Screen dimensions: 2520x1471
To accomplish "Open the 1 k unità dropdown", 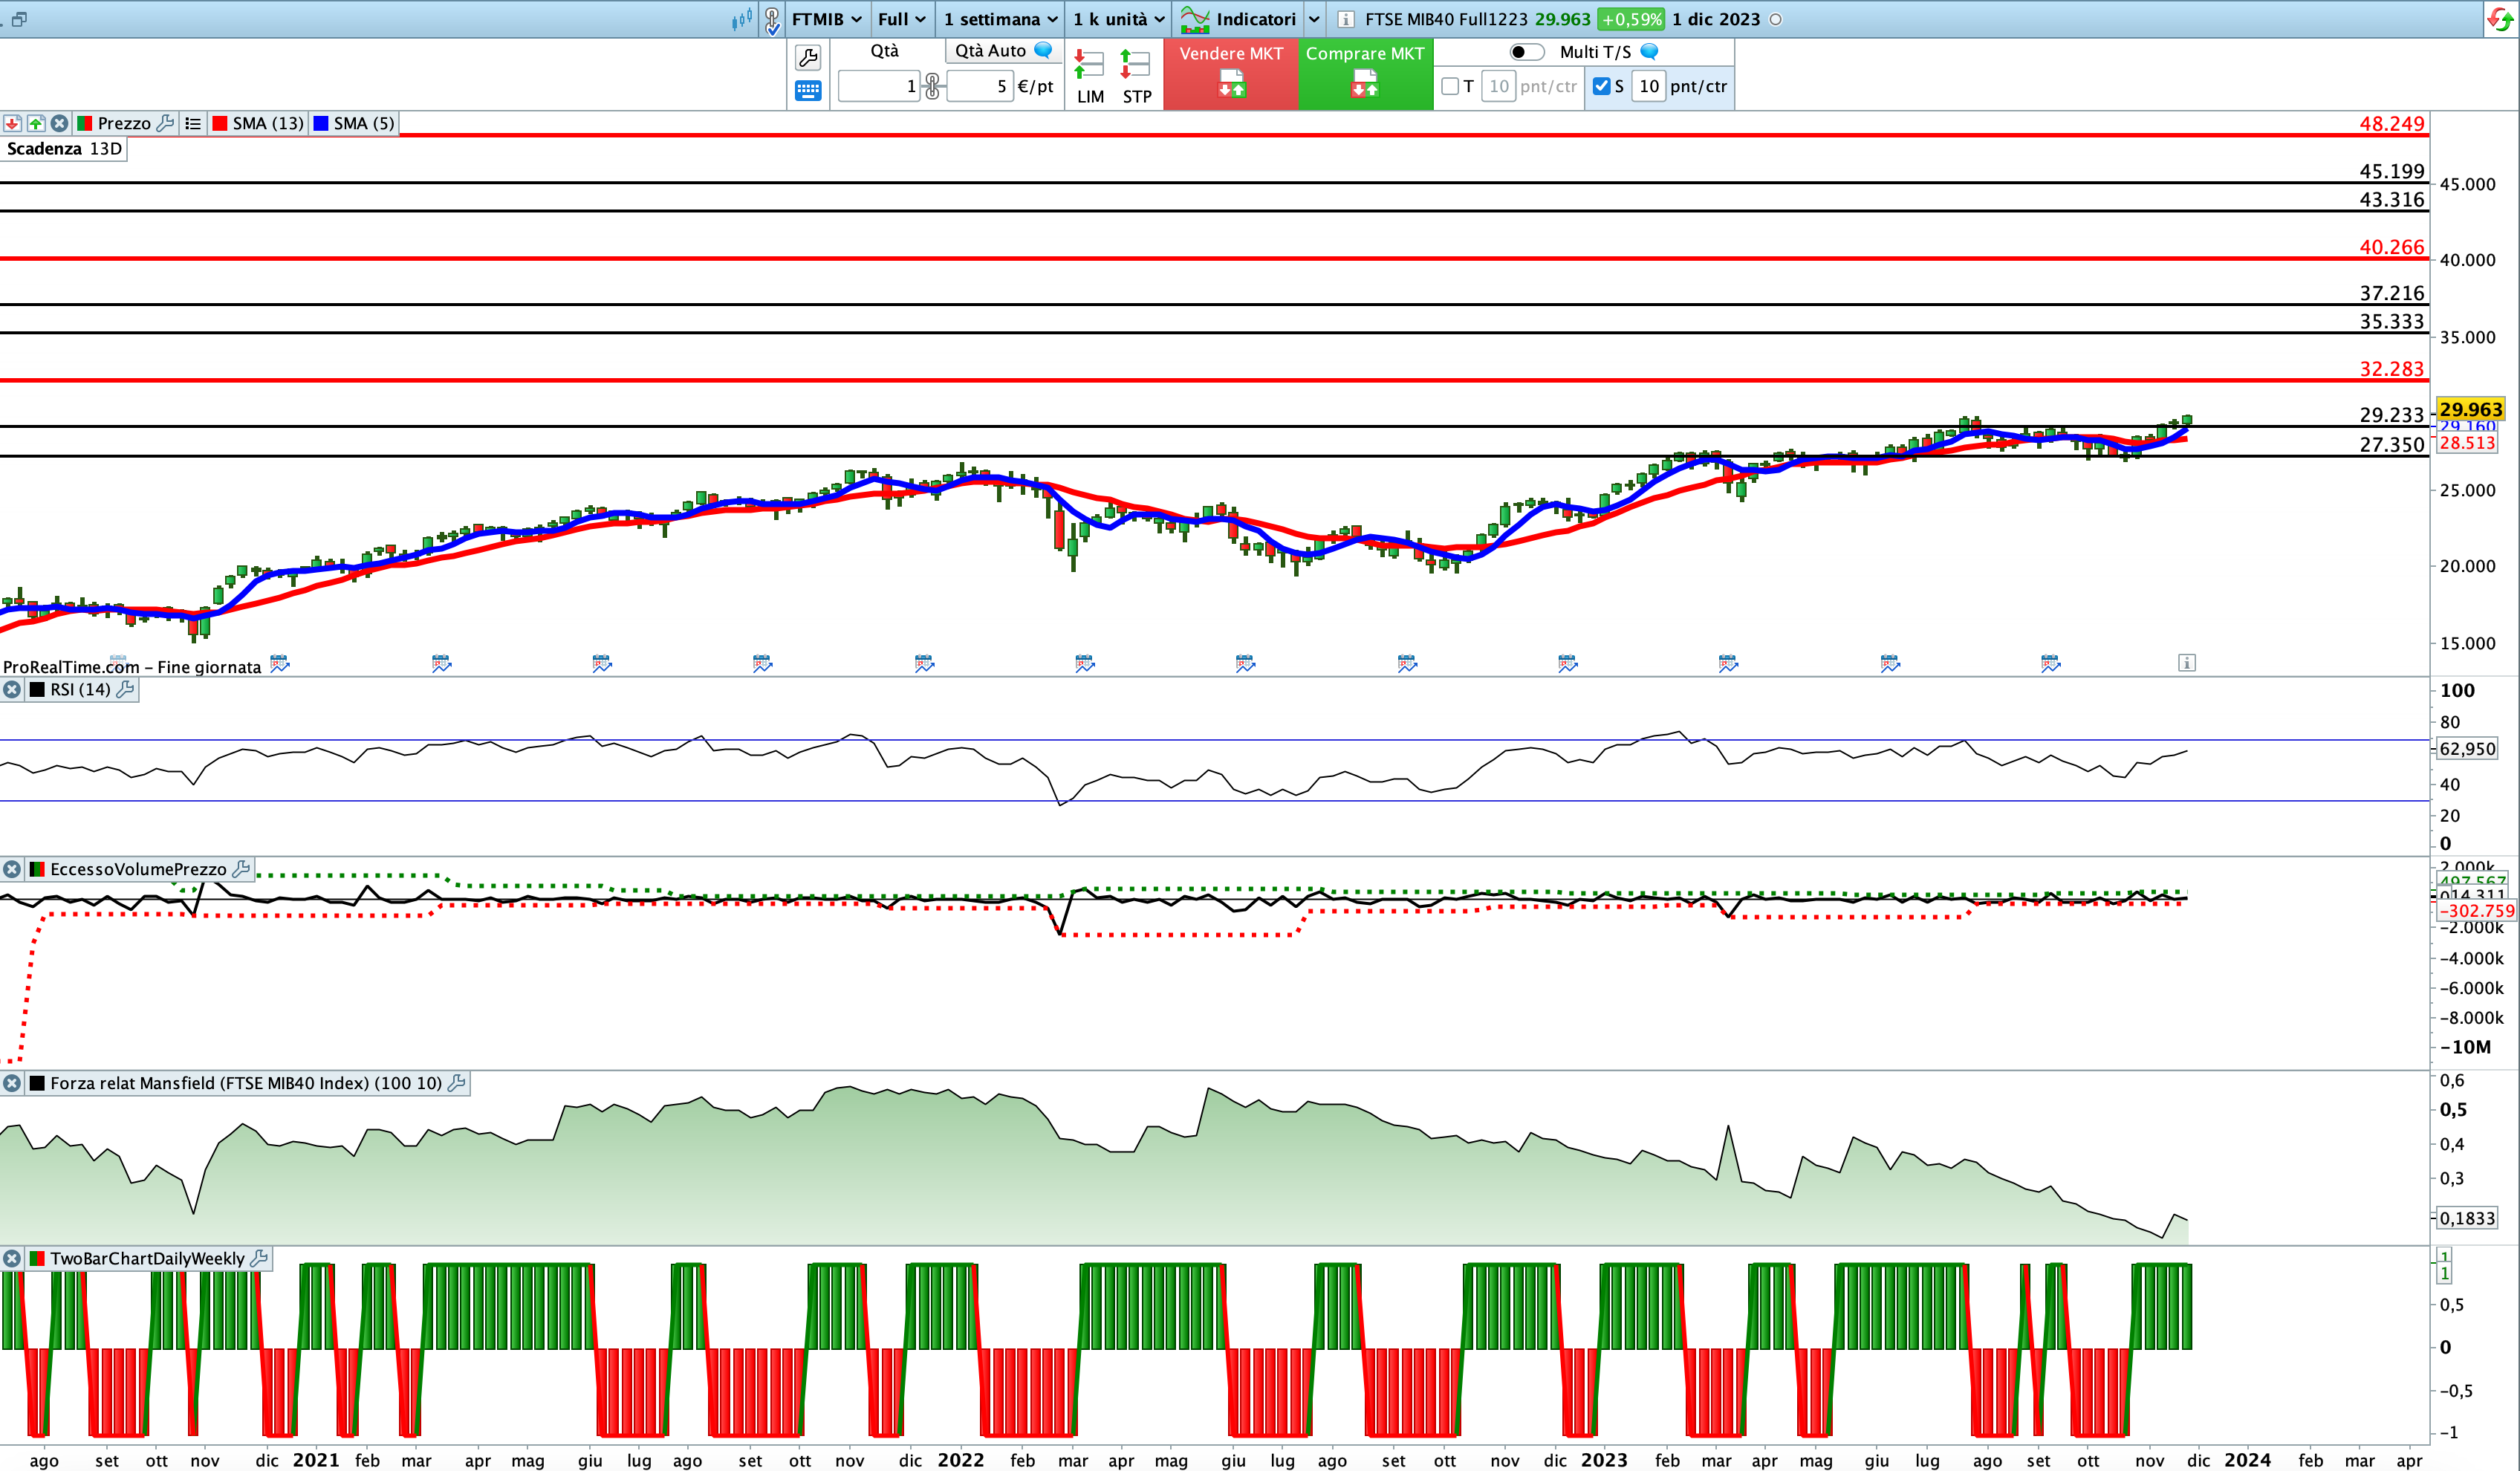I will coord(1118,19).
